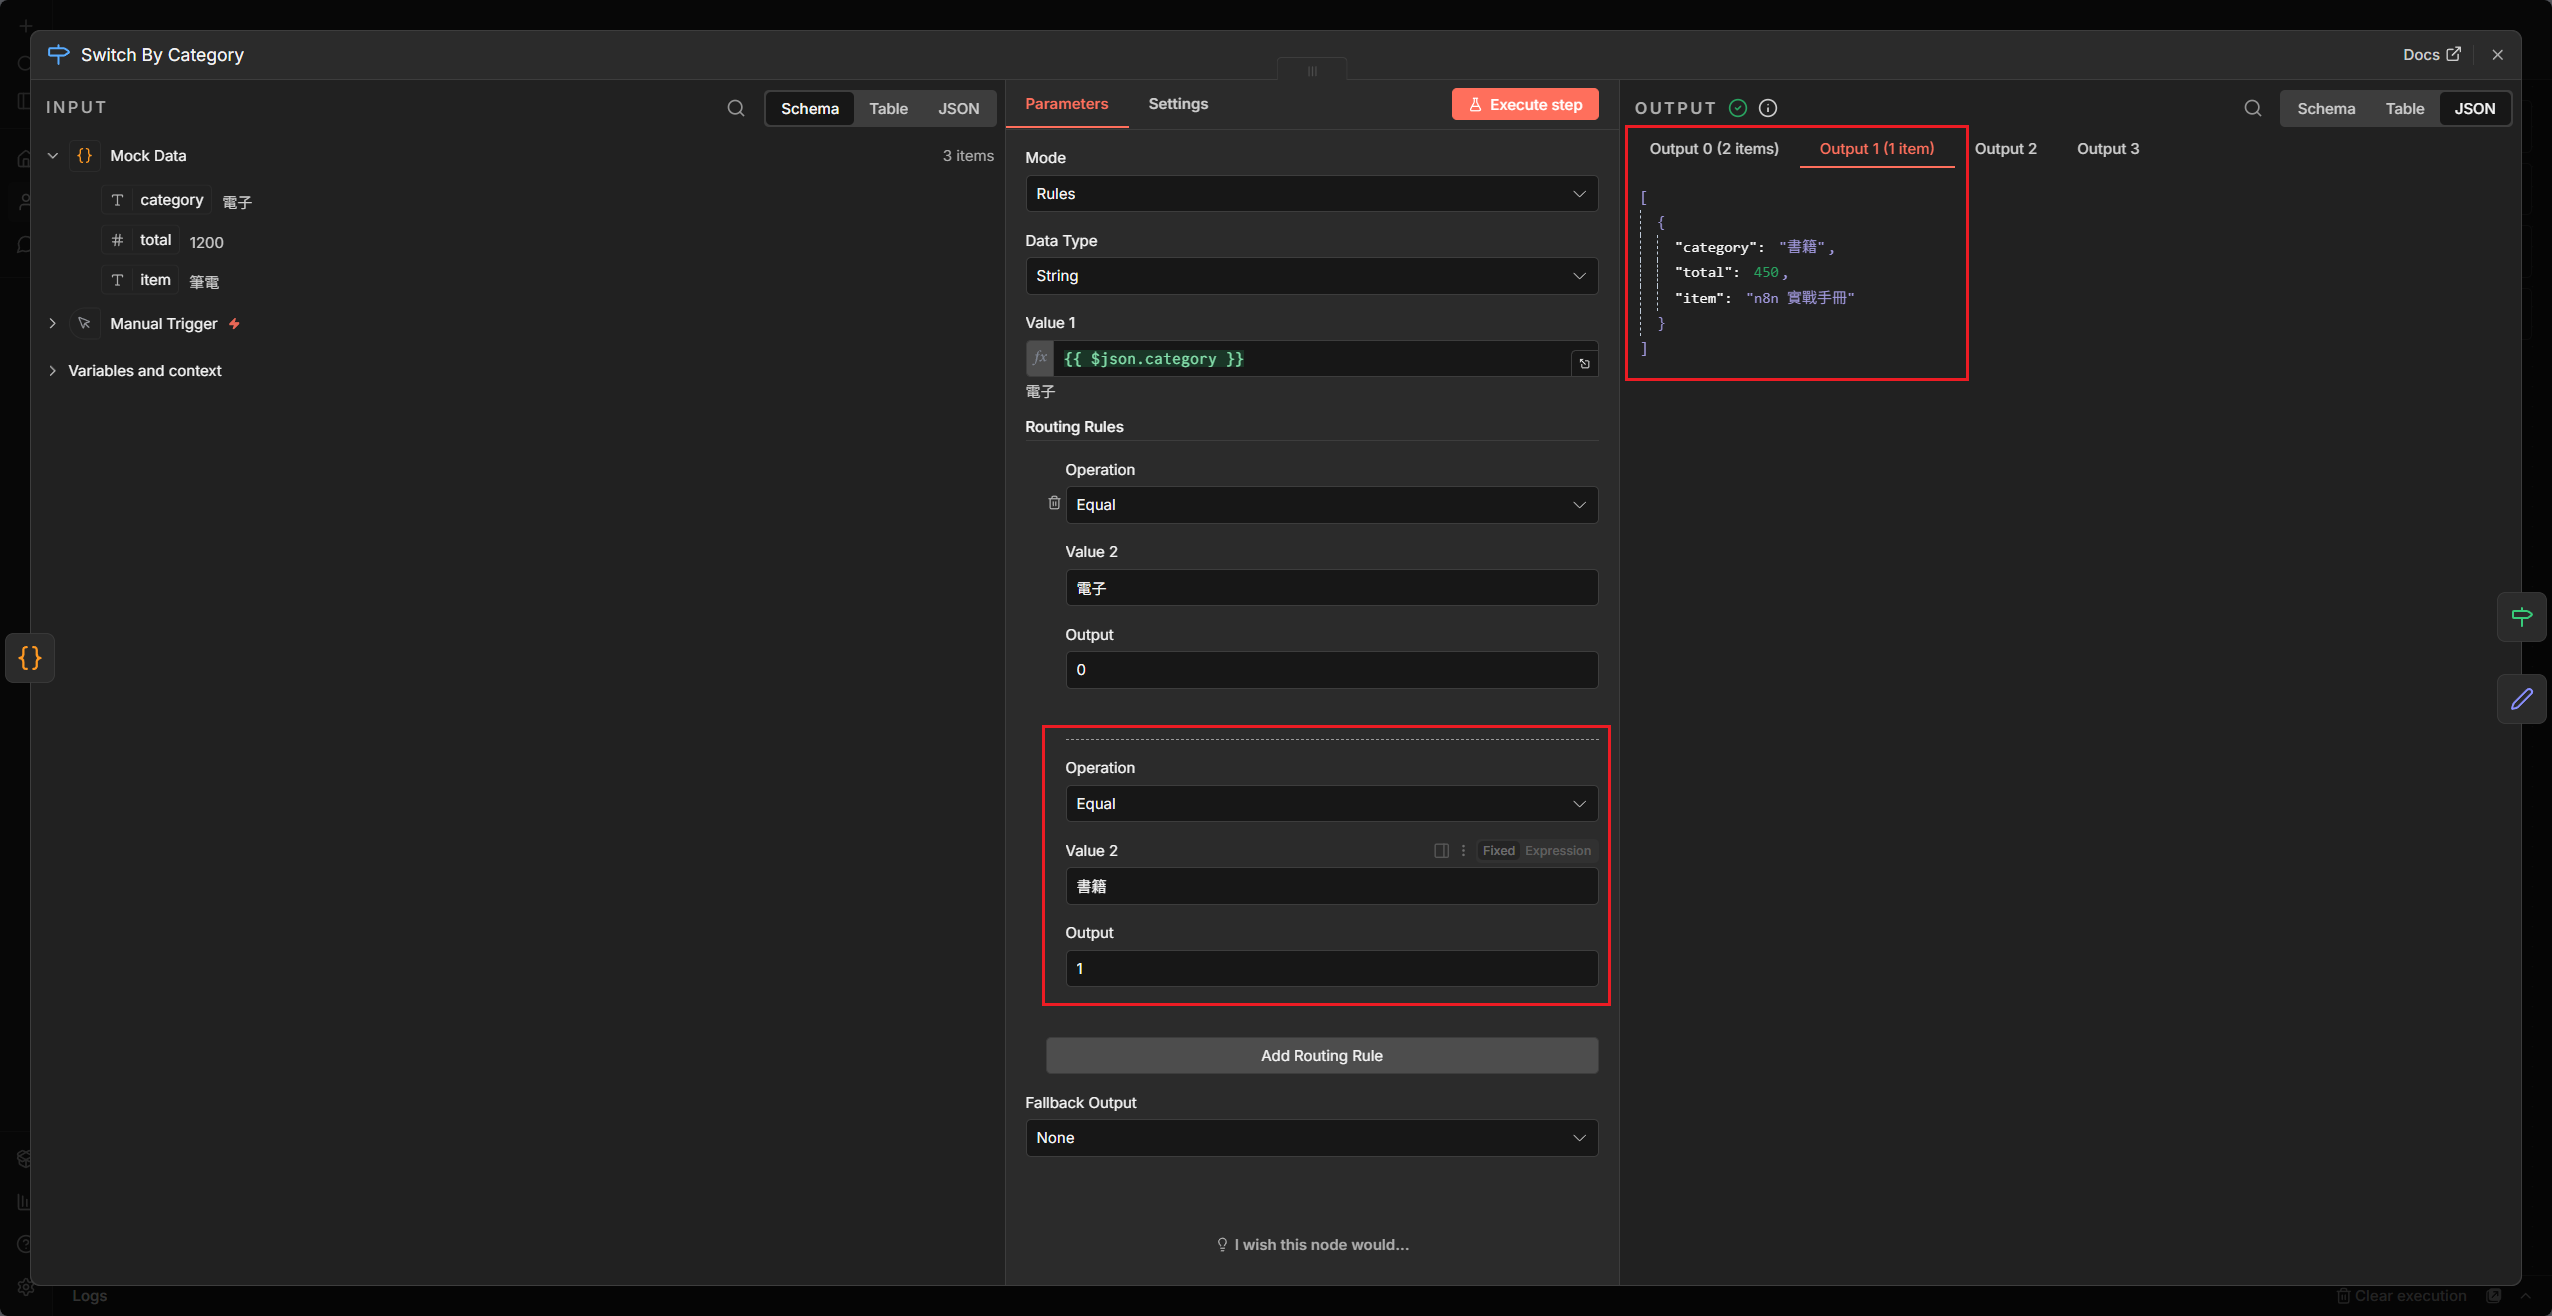This screenshot has width=2552, height=1316.
Task: Open the Mode dropdown showing Rules
Action: click(x=1311, y=194)
